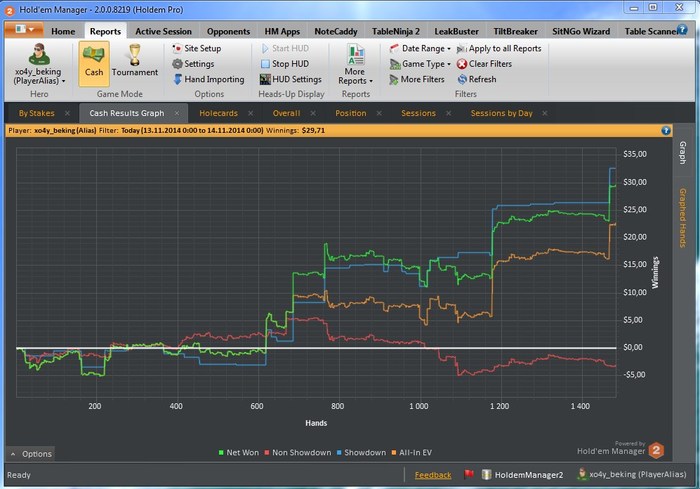The image size is (700, 489).
Task: Click the blue Showdown legend swatch
Action: [x=339, y=453]
